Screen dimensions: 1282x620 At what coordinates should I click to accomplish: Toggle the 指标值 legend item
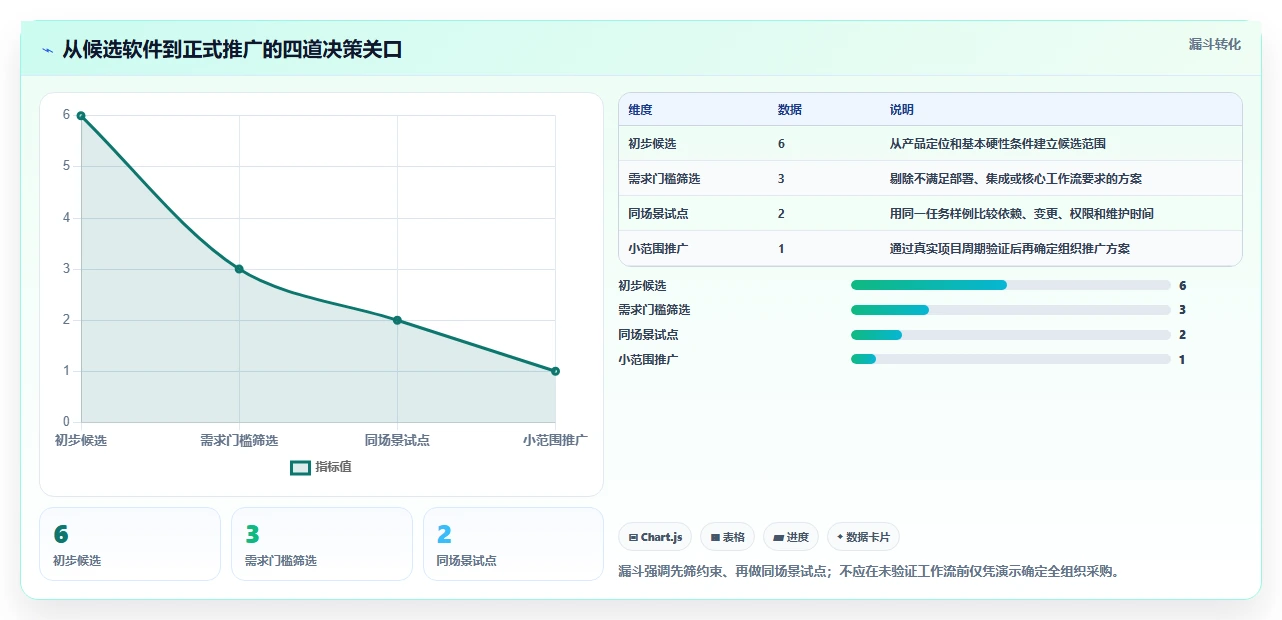pyautogui.click(x=321, y=467)
